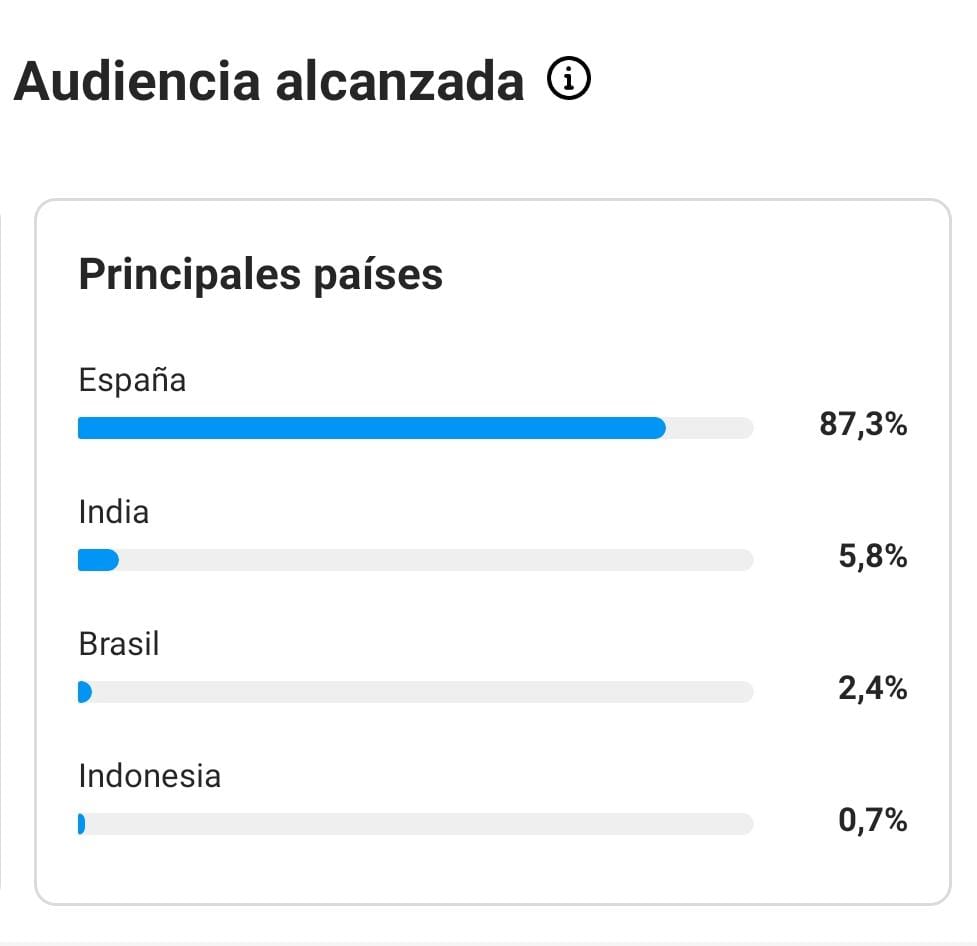Select the grey part of the India bar

pos(436,560)
